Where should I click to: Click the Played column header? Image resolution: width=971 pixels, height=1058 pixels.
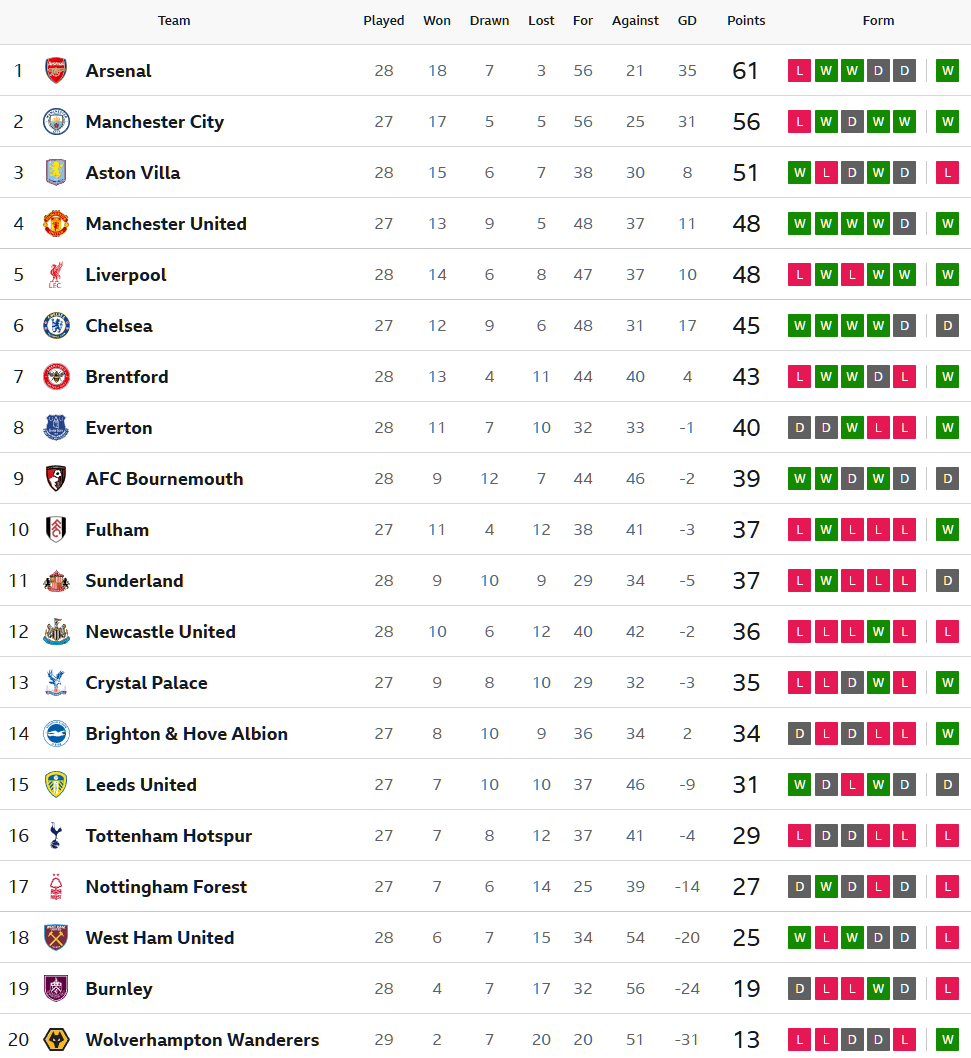pos(384,20)
